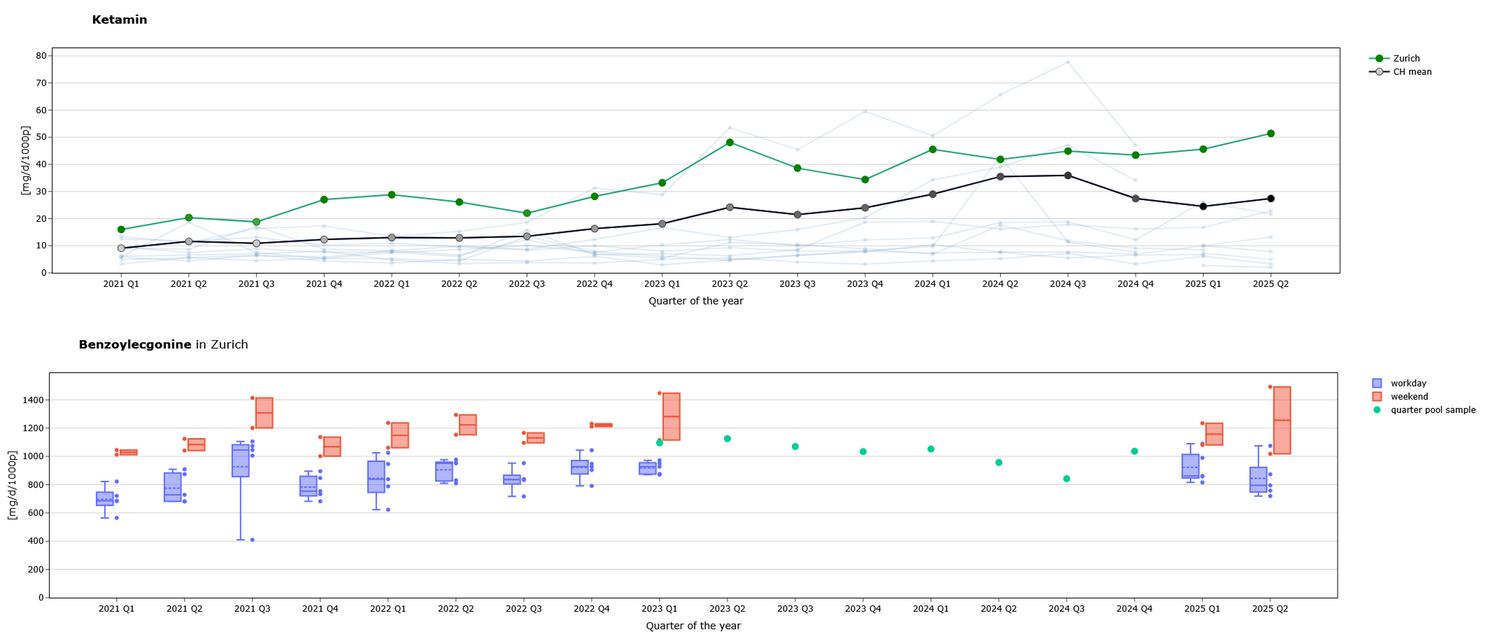The image size is (1500, 639).
Task: Select the blue workday box for 2021 Q3
Action: (x=241, y=460)
